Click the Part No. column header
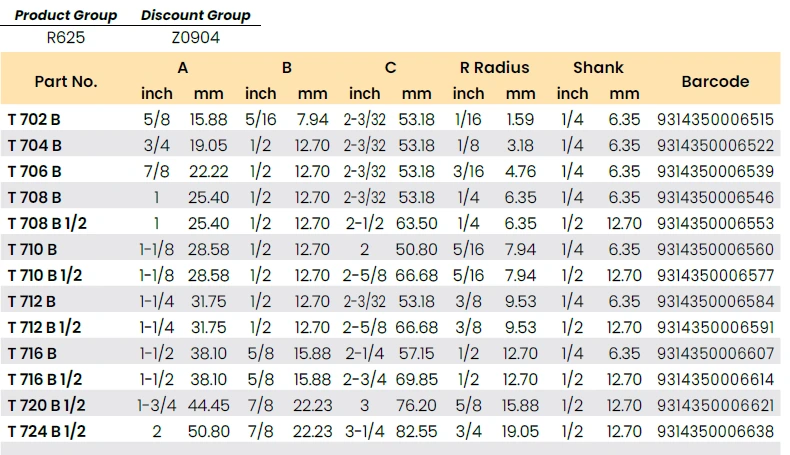This screenshot has height=455, width=790. point(66,81)
